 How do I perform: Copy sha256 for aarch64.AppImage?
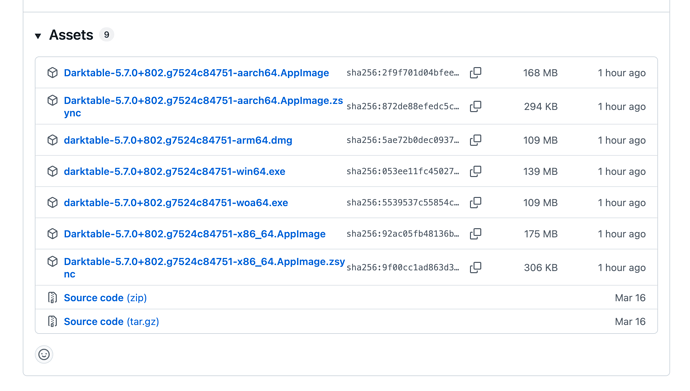pos(476,73)
